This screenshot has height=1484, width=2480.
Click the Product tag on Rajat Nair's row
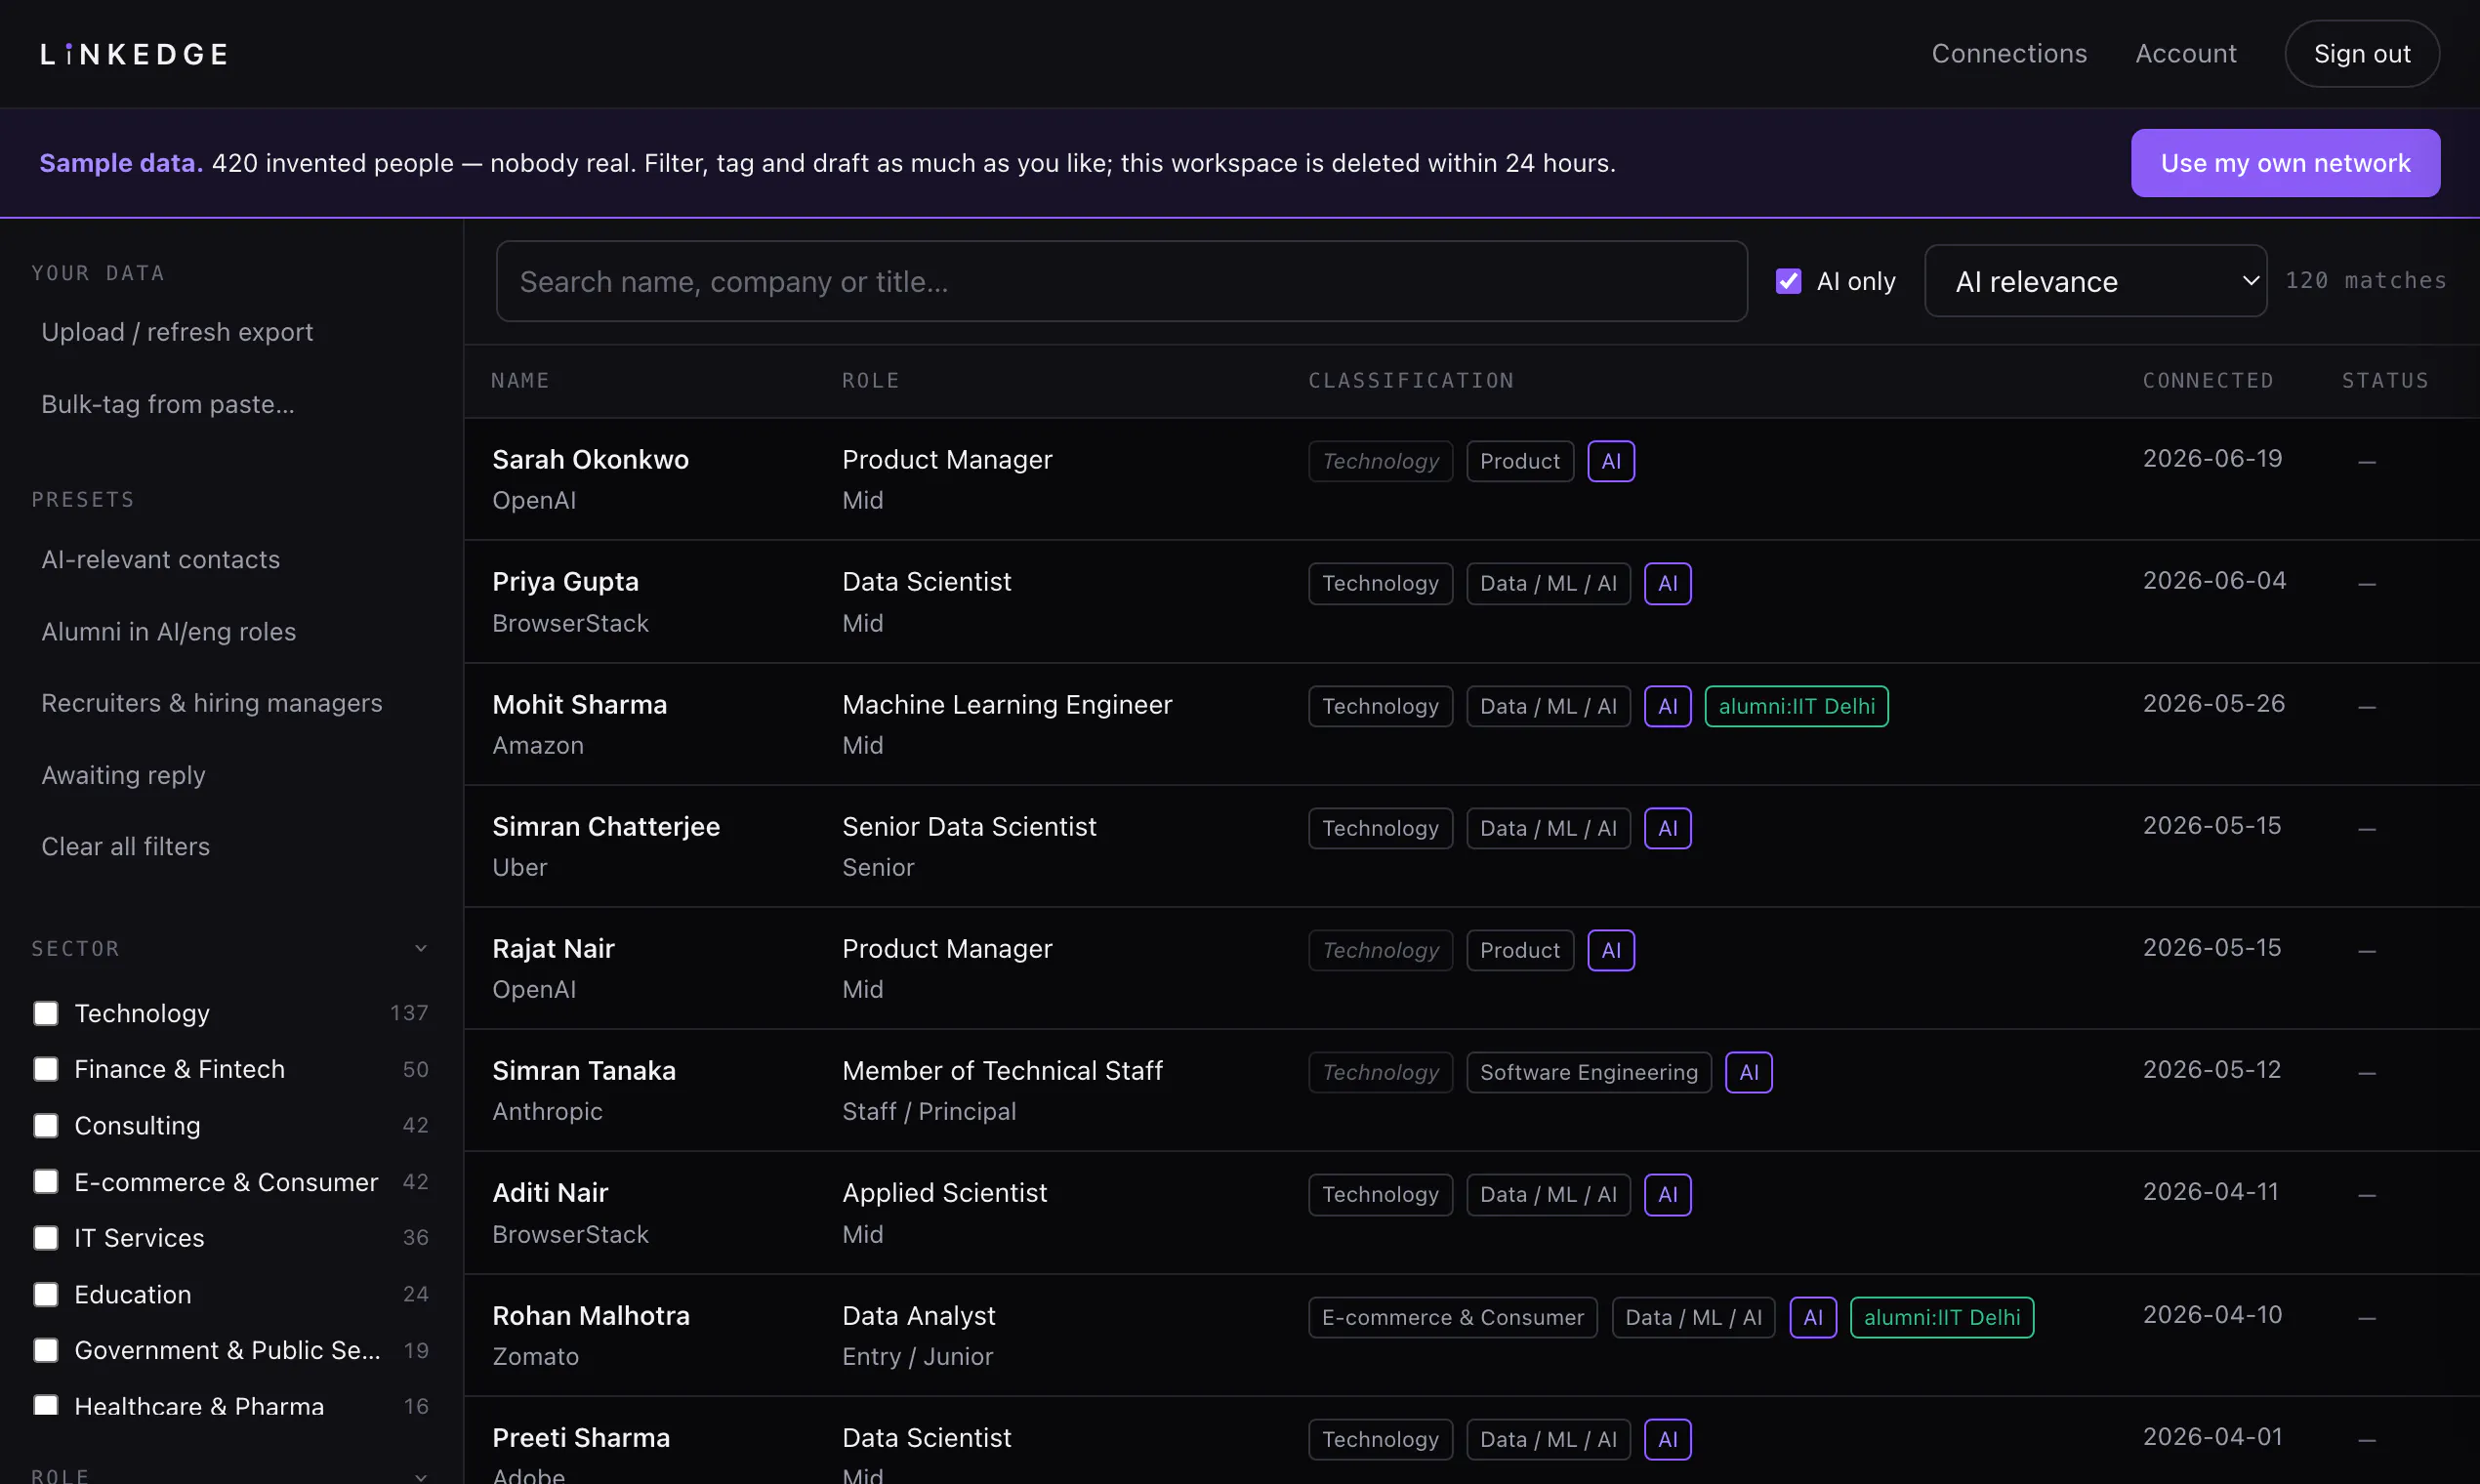pos(1520,950)
